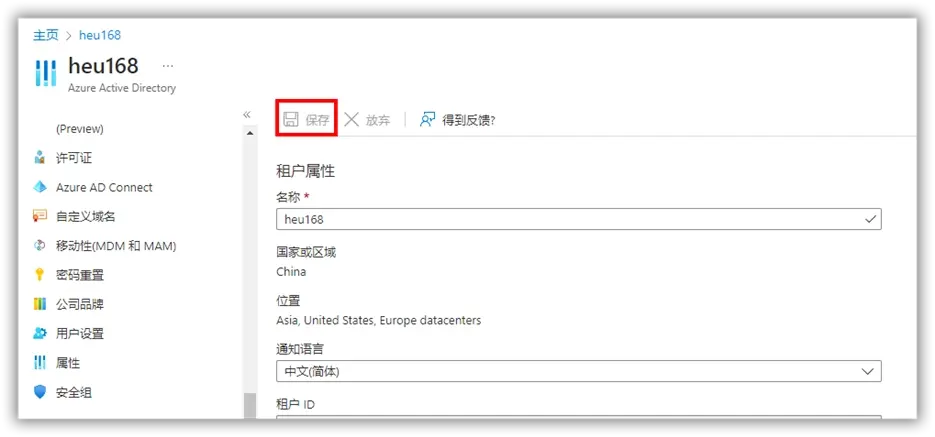Click the 用户设置 gear icon

pos(40,333)
